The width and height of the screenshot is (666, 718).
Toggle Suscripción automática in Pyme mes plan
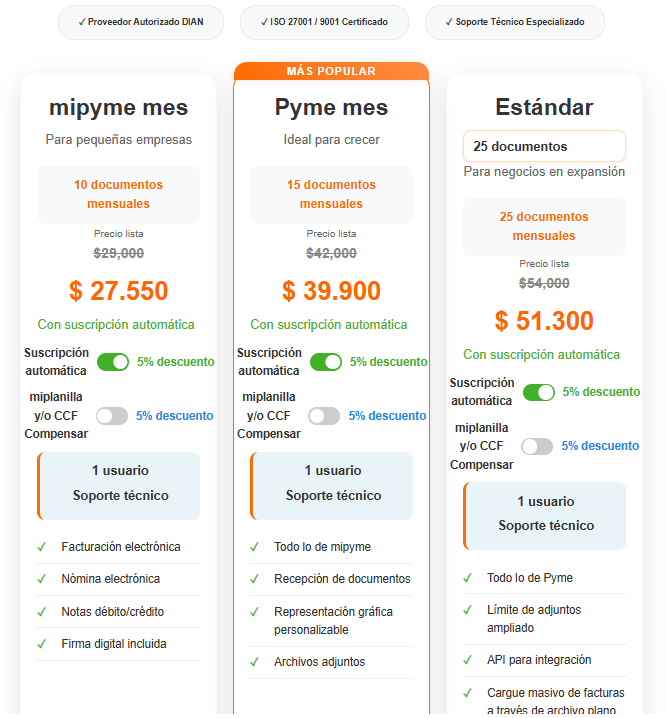[x=326, y=362]
